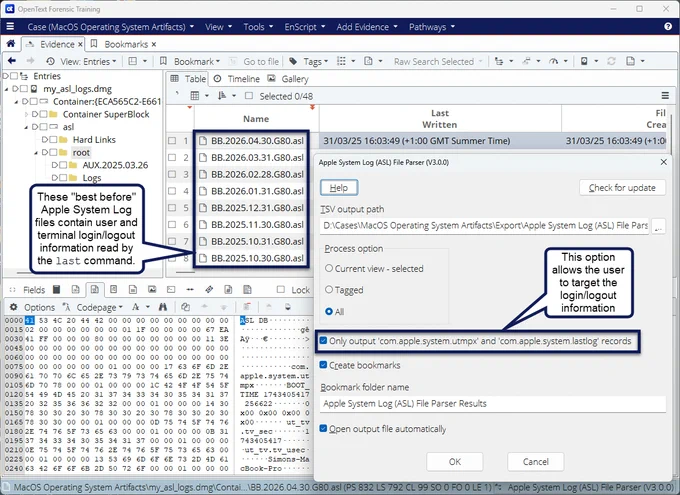The height and width of the screenshot is (495, 680).
Task: Toggle the Create bookmarks checkbox
Action: (x=323, y=365)
